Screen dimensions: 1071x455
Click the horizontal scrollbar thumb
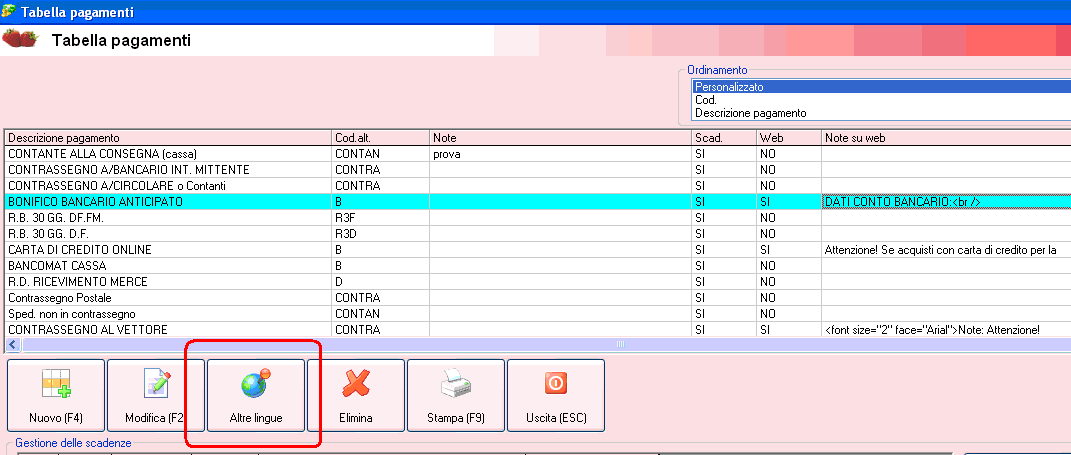pos(620,344)
